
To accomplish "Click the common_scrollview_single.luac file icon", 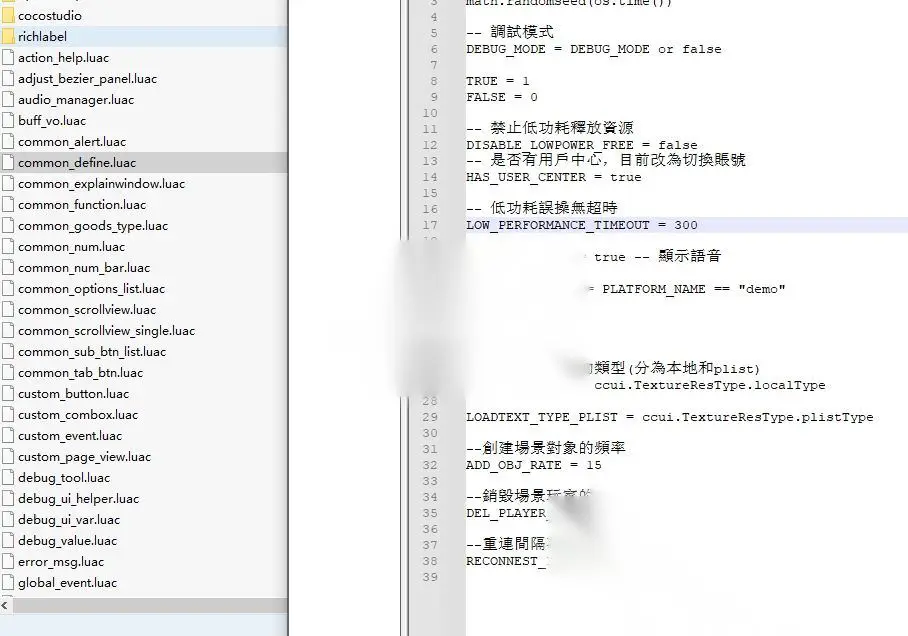I will point(8,331).
